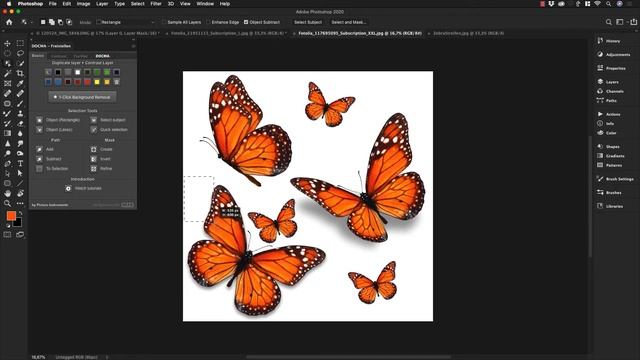640x360 pixels.
Task: Select the Pen tool
Action: [7, 163]
